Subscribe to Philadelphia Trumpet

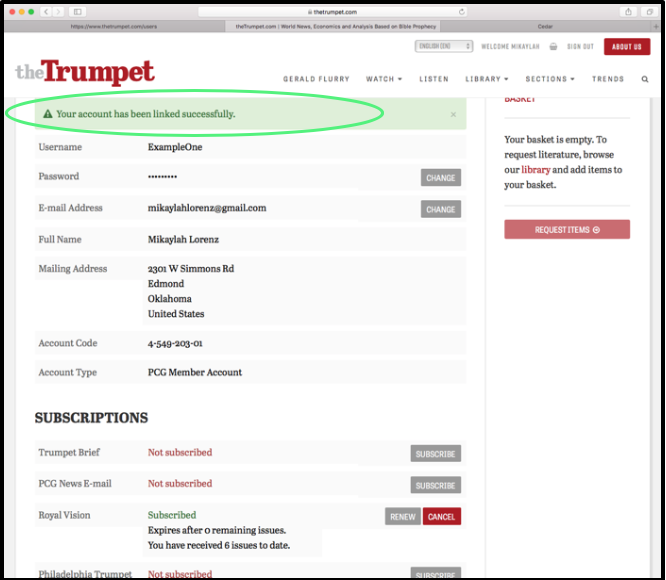click(x=435, y=573)
